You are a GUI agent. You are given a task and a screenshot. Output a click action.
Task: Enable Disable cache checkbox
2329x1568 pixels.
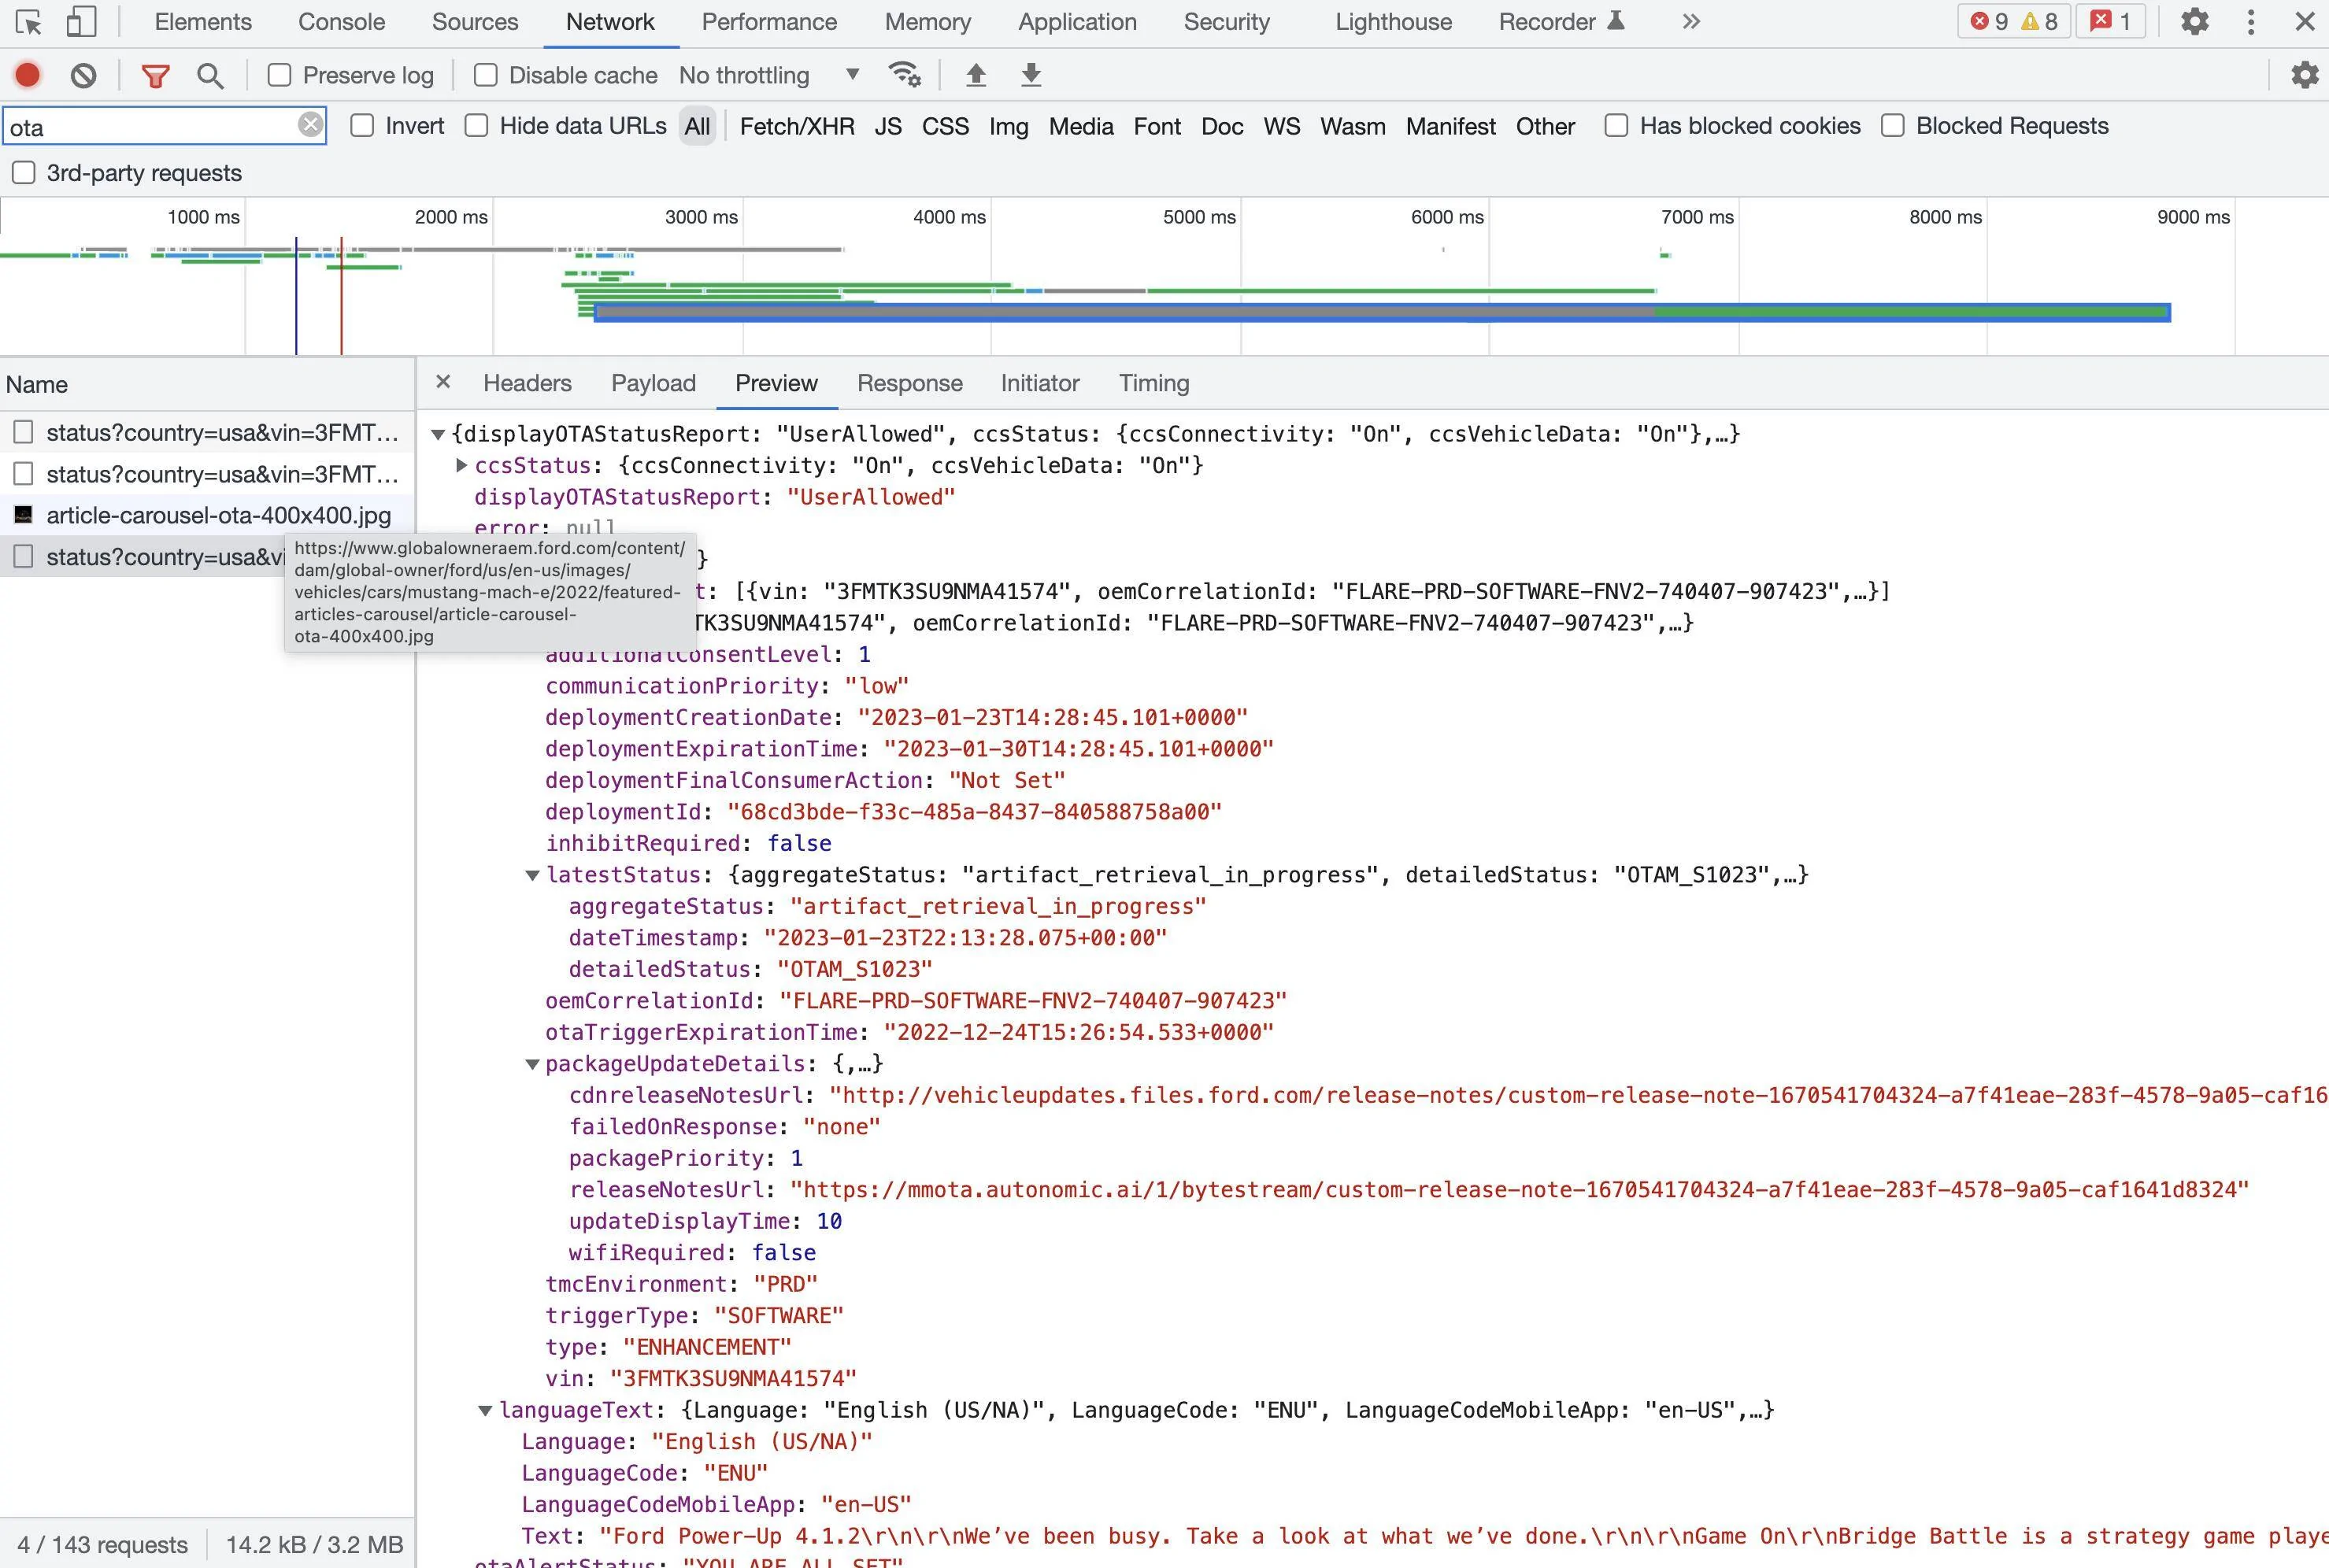[x=486, y=75]
